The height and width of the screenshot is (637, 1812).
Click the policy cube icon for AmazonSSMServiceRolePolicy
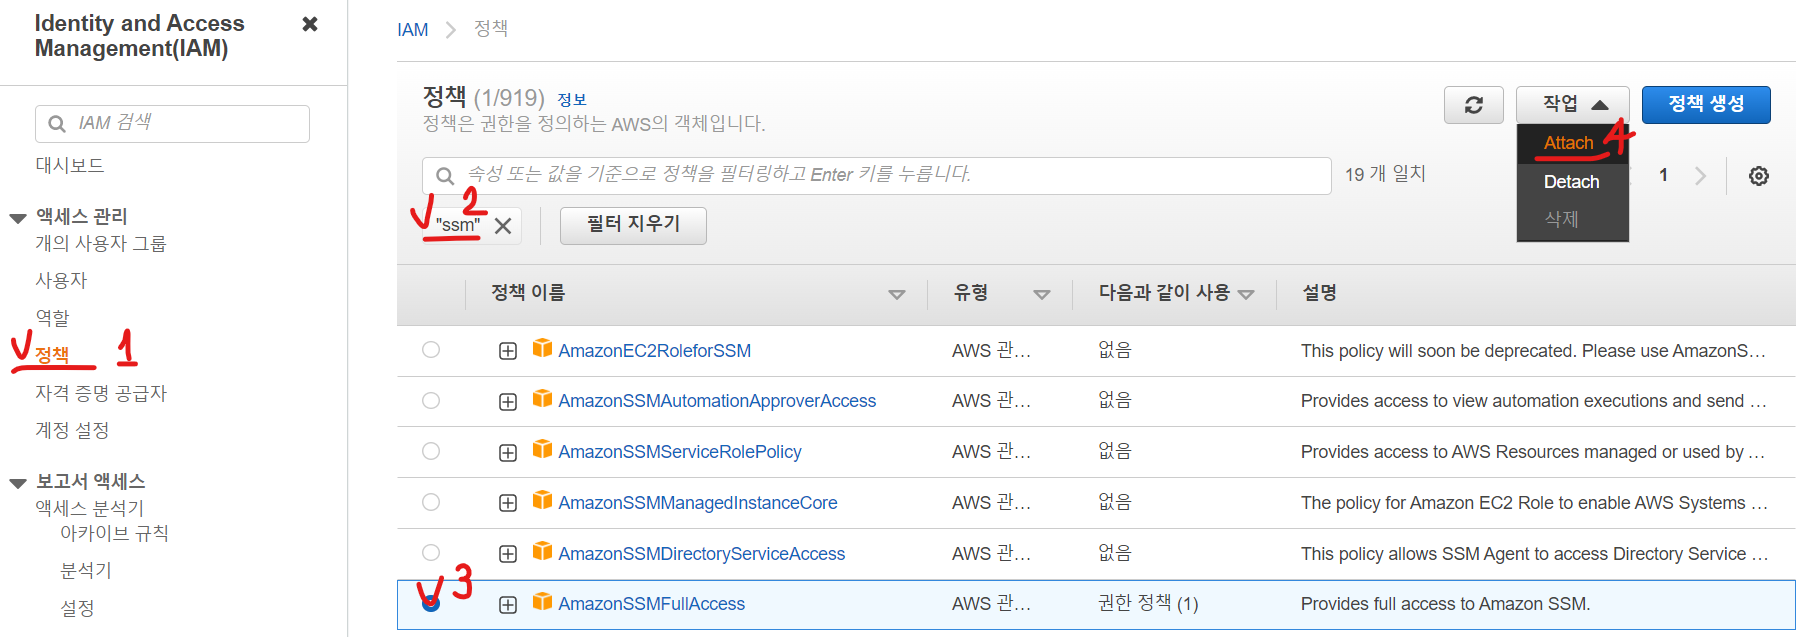click(542, 449)
